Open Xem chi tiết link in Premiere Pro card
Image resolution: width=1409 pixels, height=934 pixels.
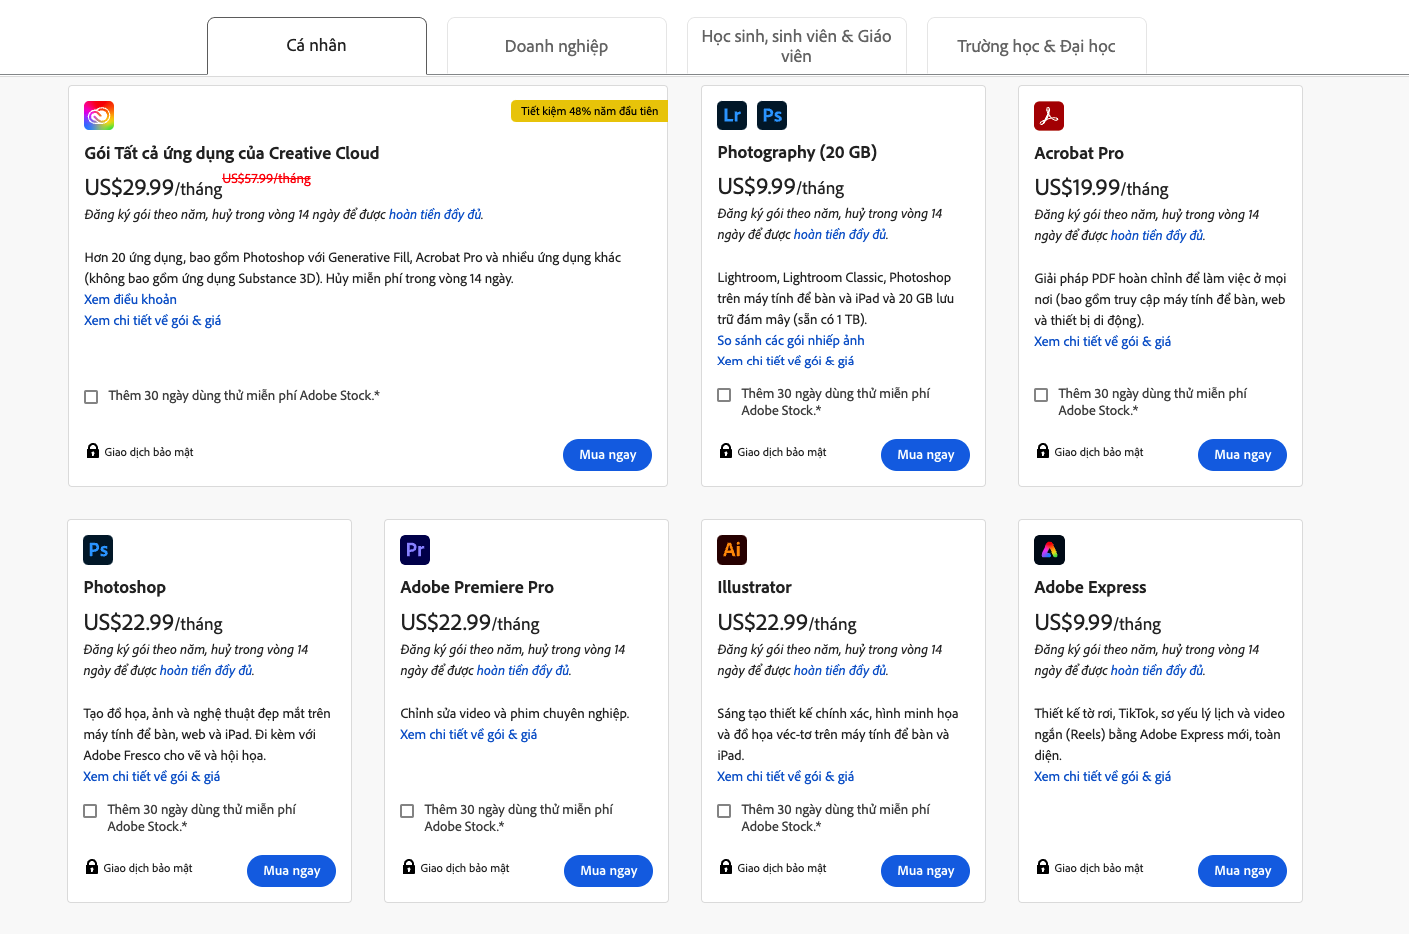(469, 735)
